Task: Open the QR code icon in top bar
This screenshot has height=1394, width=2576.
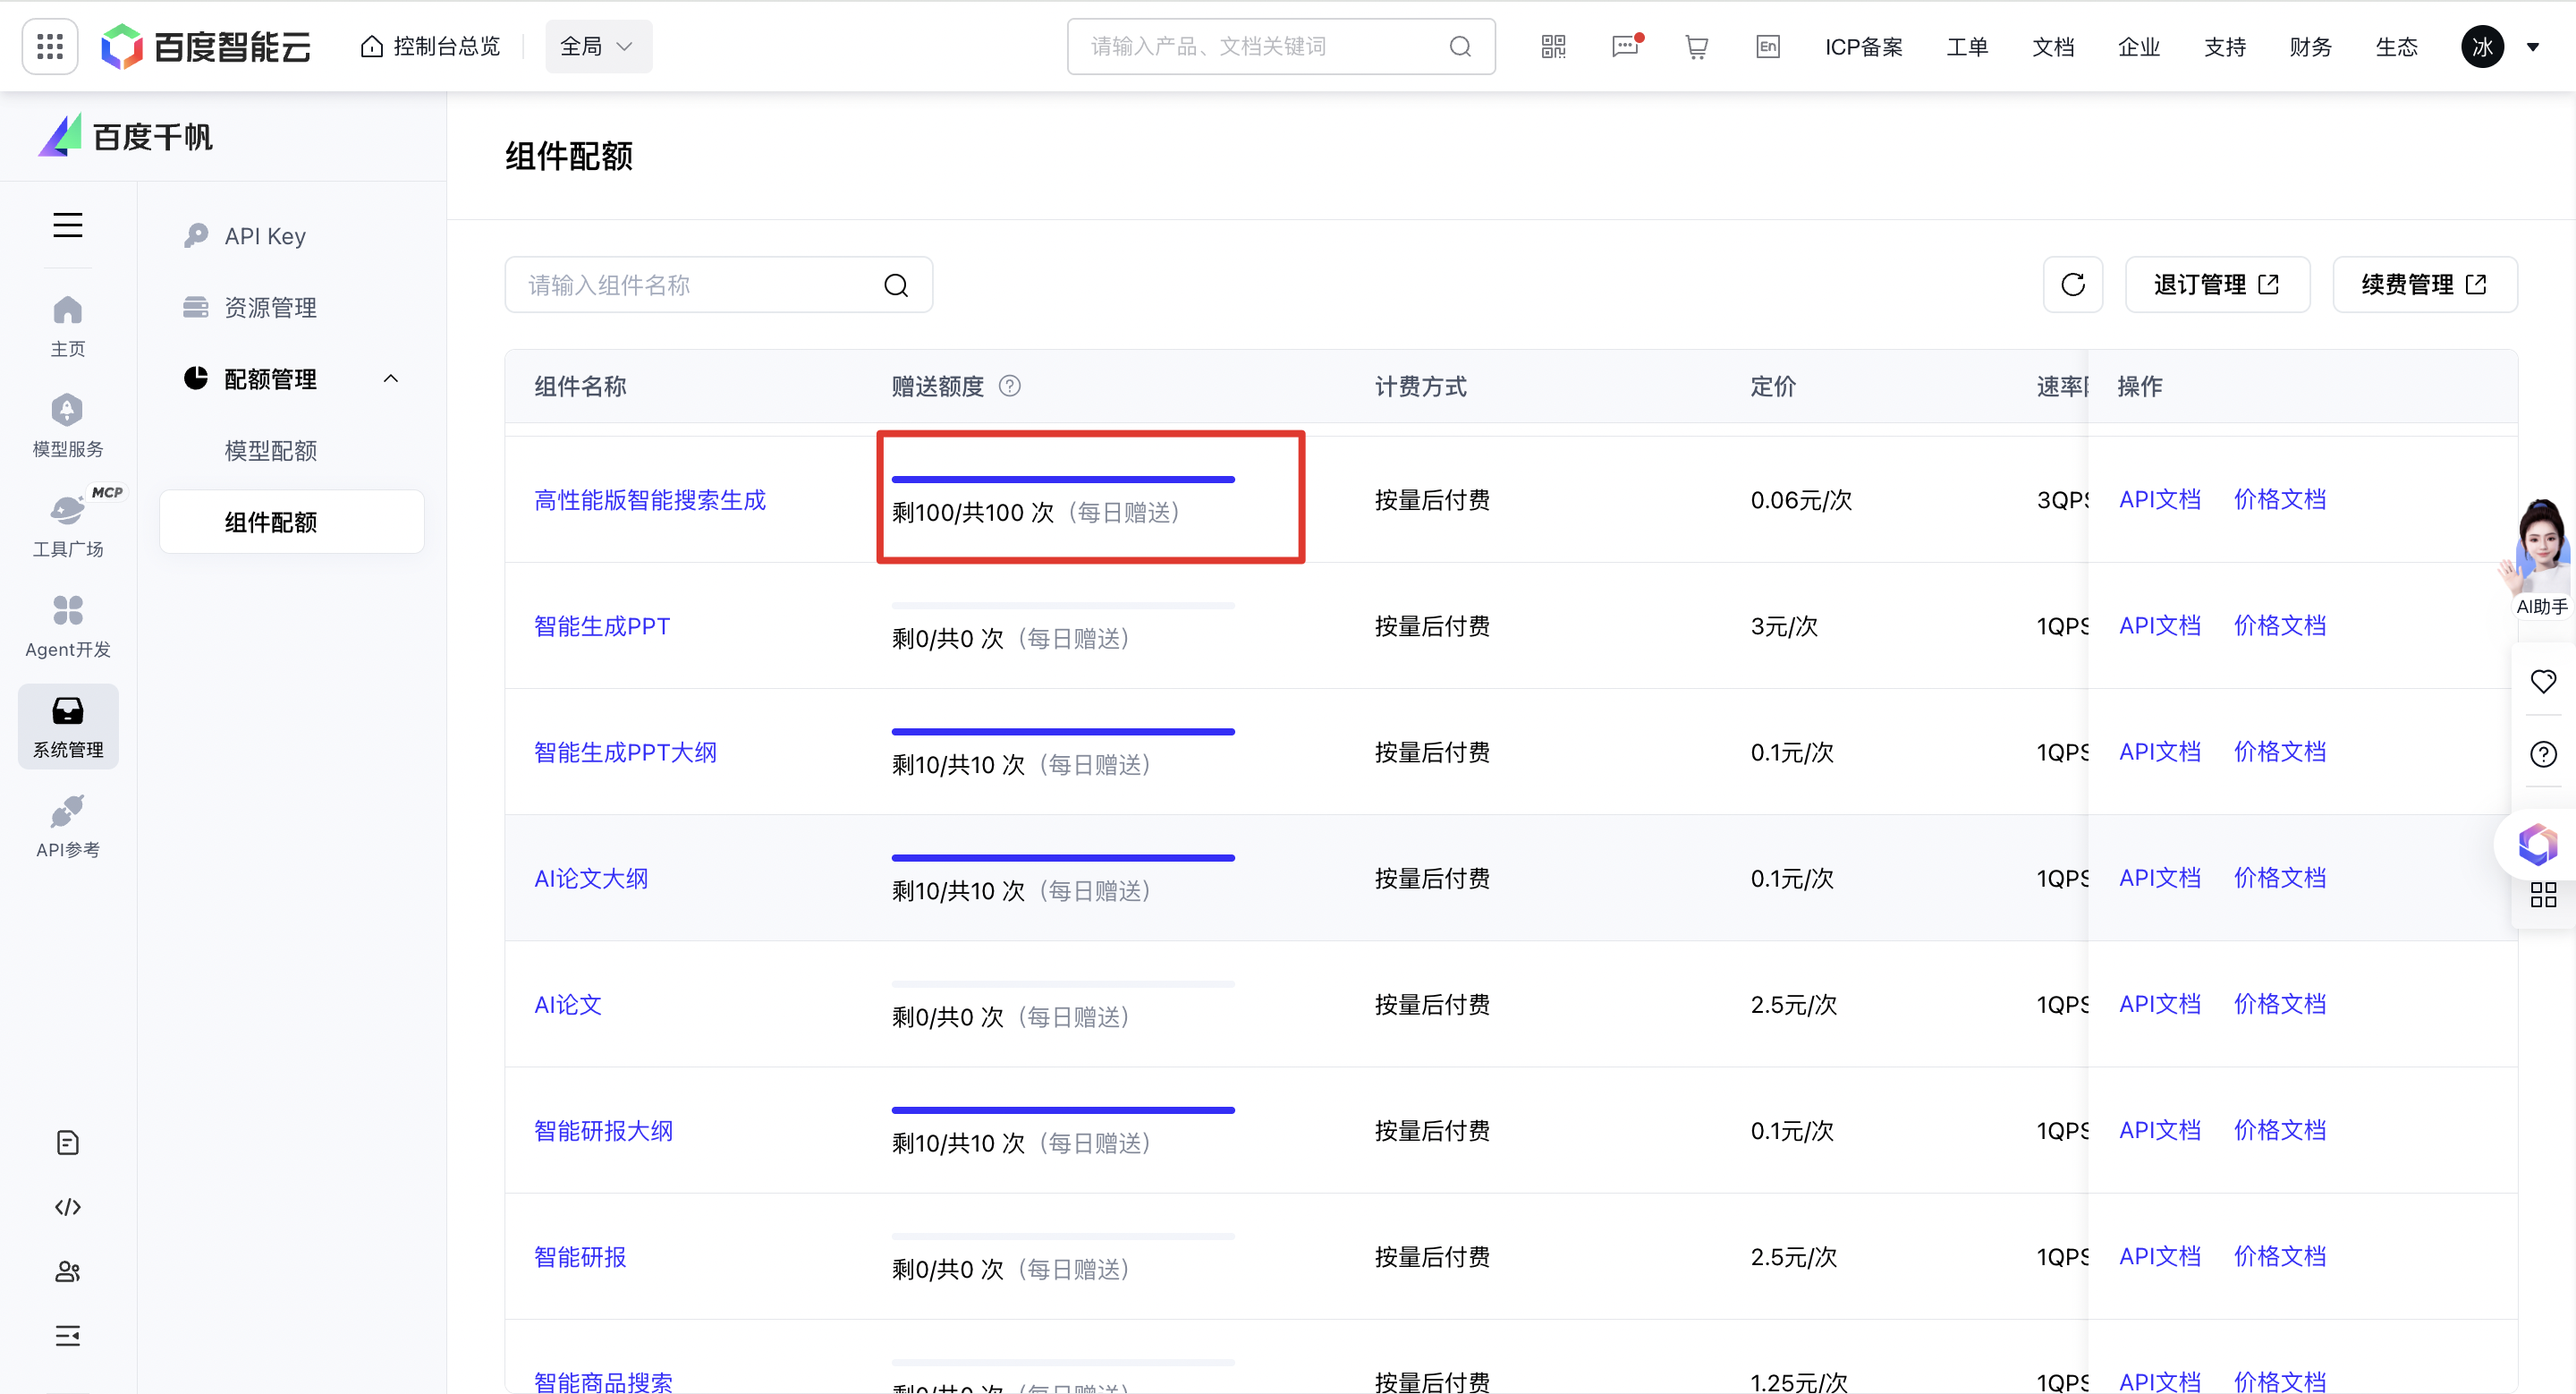Action: [1552, 46]
